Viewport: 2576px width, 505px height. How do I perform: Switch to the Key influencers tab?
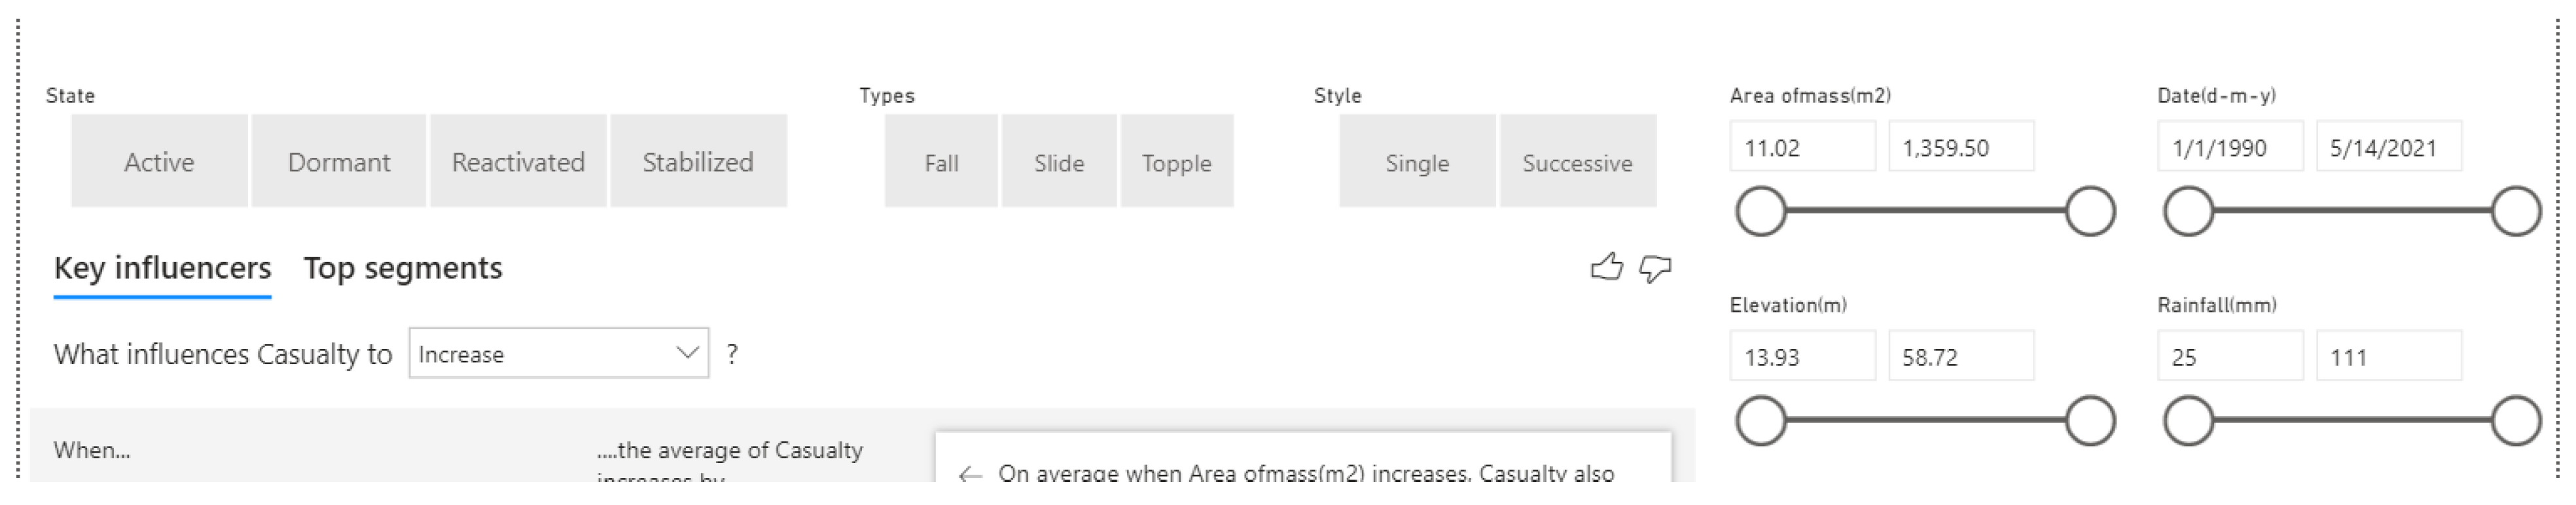click(x=162, y=268)
